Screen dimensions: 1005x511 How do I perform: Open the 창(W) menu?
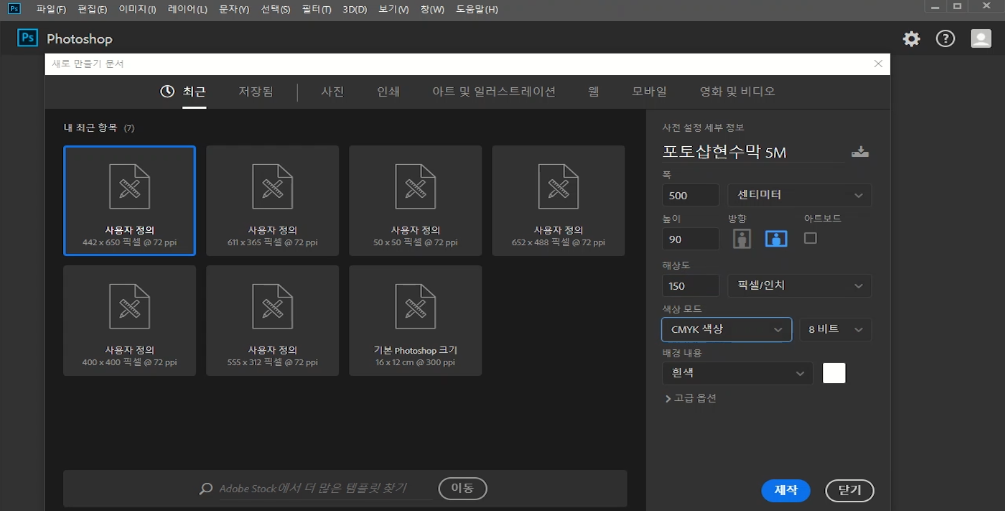point(432,9)
